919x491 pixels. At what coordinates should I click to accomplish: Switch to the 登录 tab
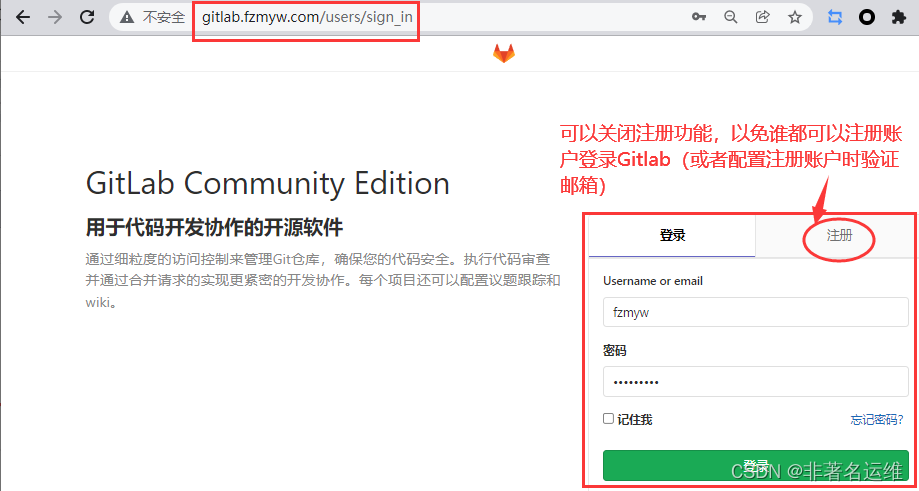[x=672, y=236]
